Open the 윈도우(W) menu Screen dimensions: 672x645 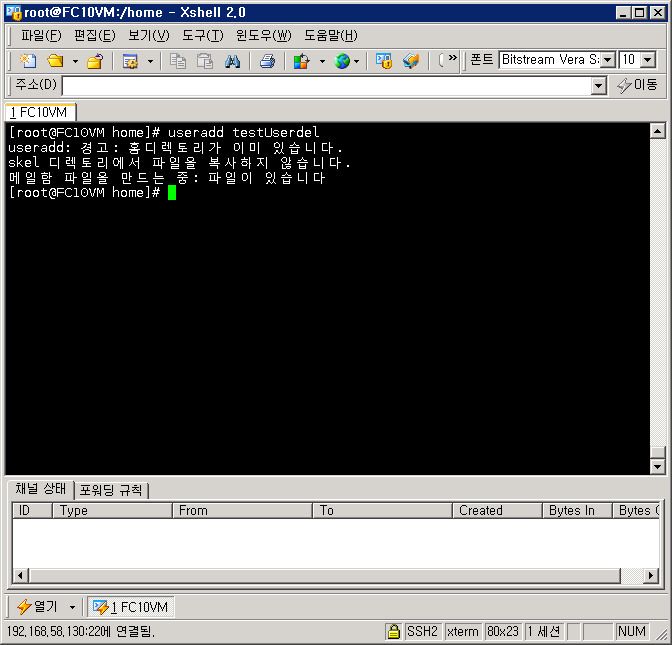tap(264, 36)
